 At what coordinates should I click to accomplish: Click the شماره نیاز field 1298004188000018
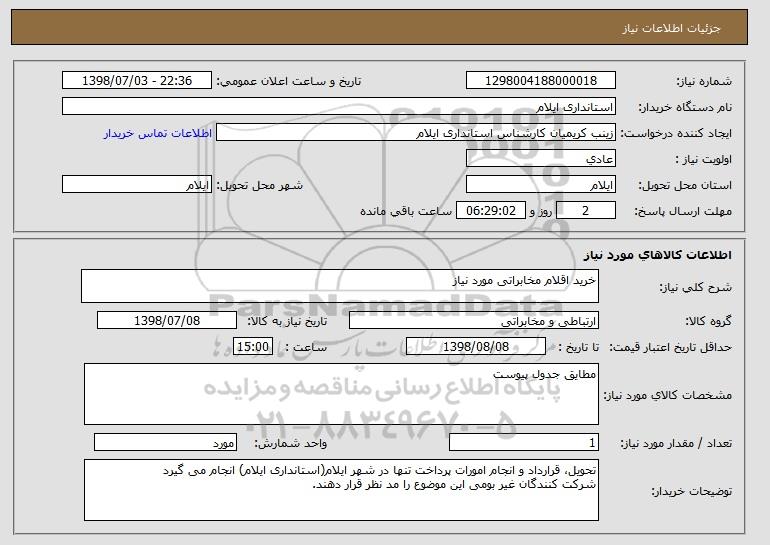541,81
